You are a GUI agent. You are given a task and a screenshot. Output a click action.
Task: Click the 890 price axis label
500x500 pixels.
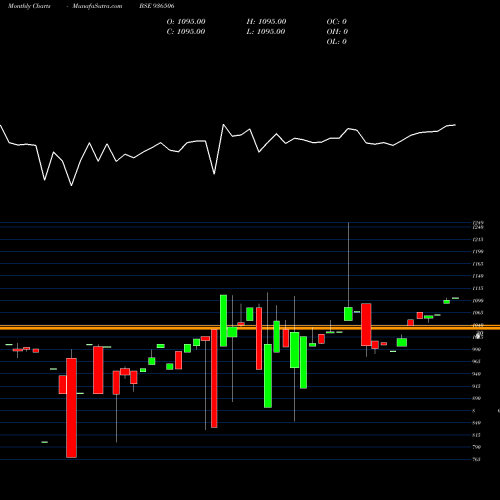(x=477, y=398)
